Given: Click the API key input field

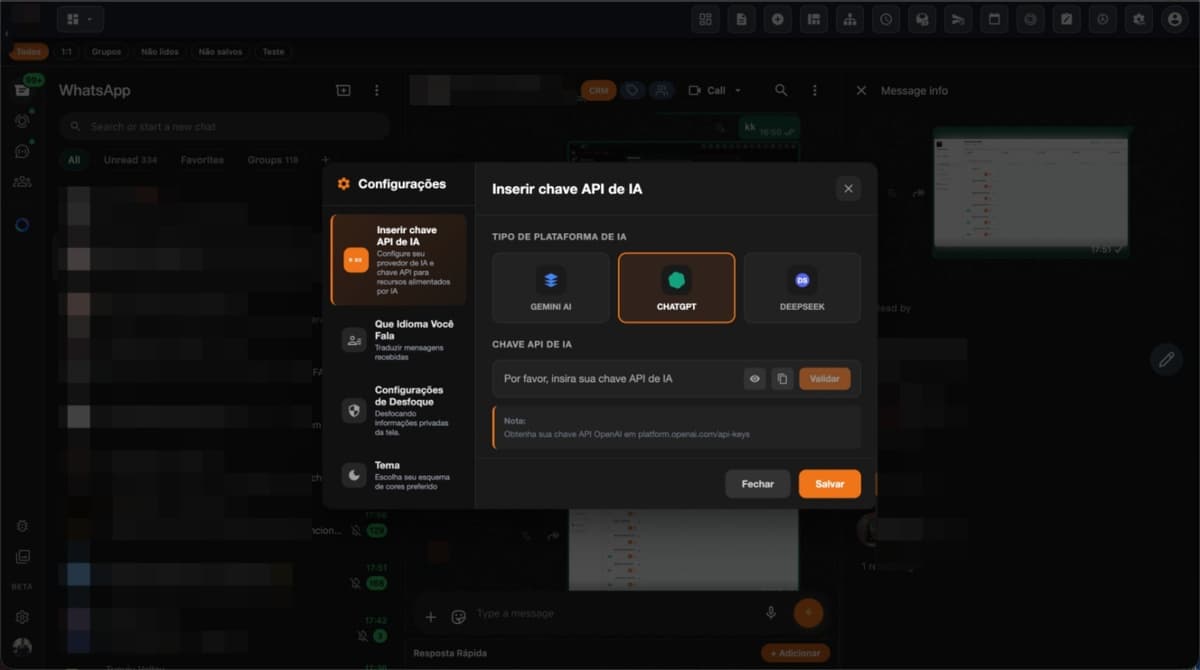Looking at the screenshot, I should [x=615, y=379].
